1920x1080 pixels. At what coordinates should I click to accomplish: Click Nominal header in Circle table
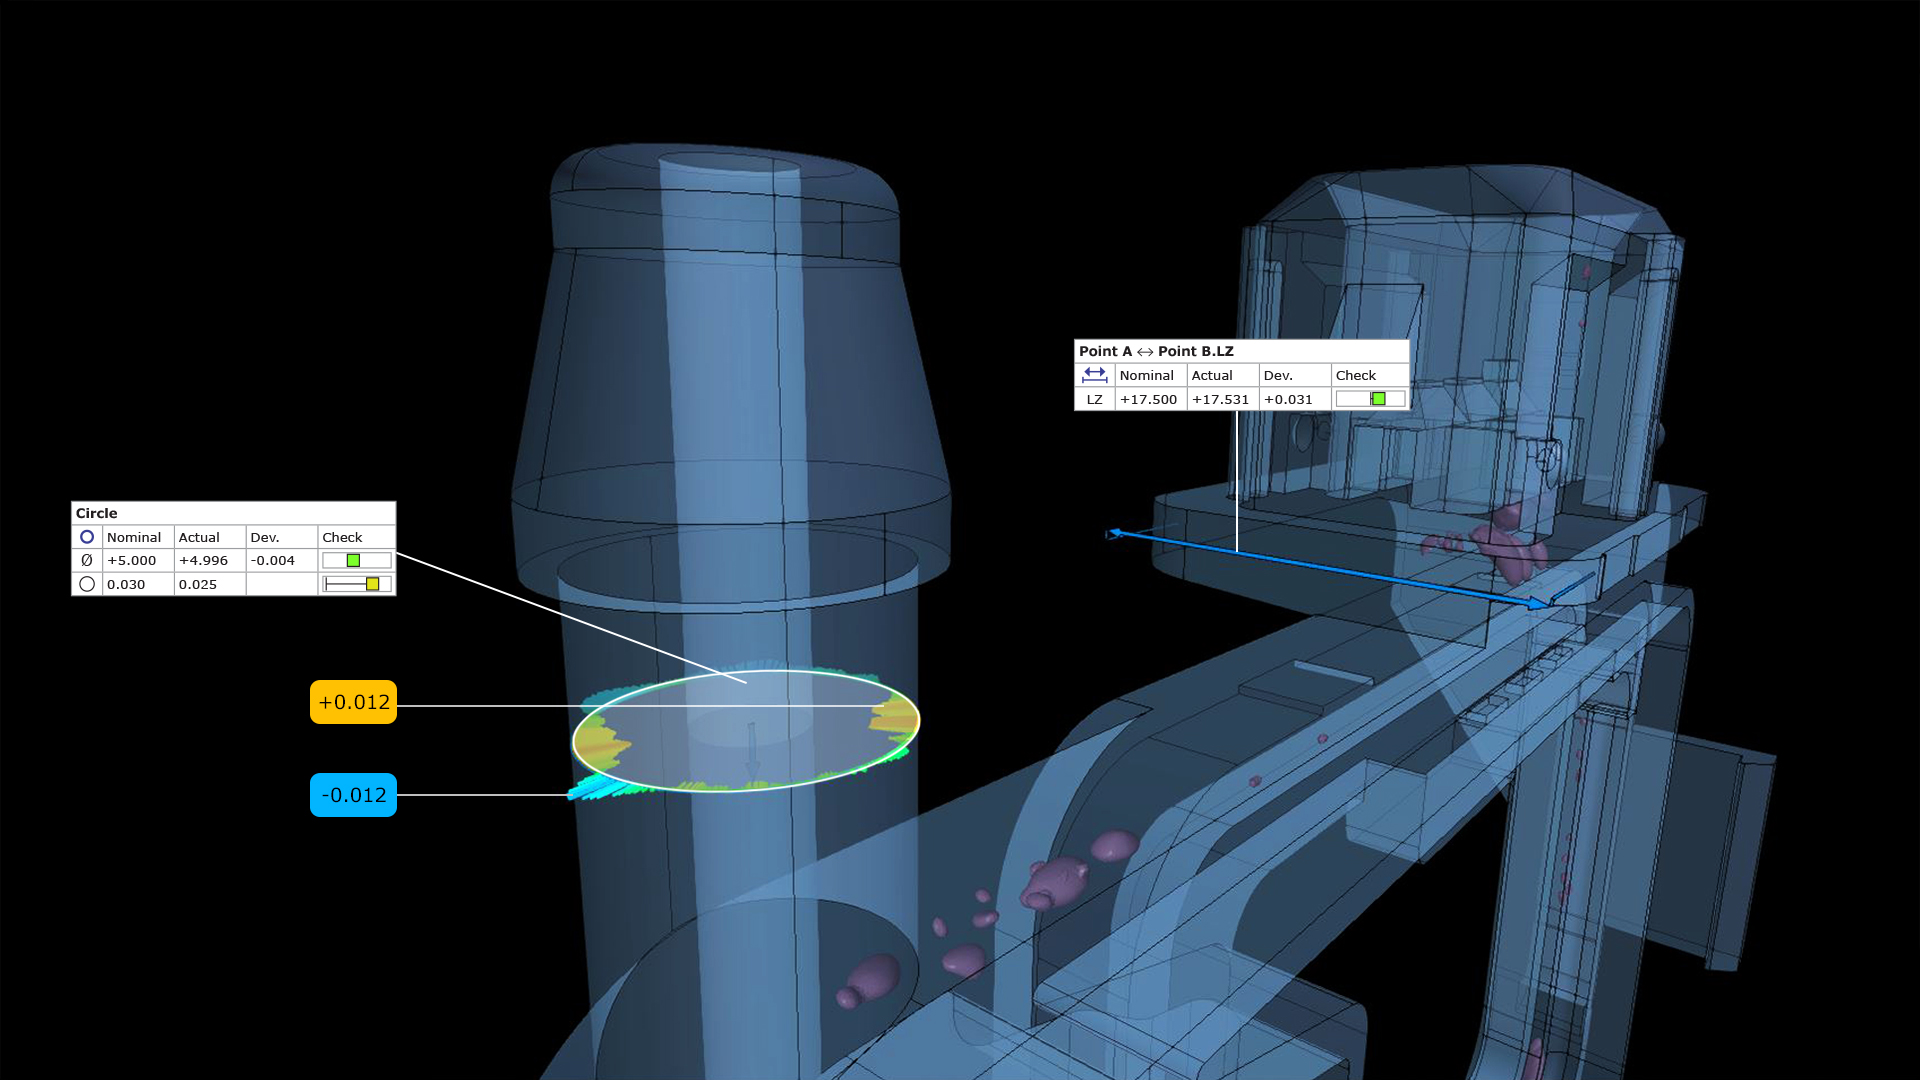(x=134, y=537)
